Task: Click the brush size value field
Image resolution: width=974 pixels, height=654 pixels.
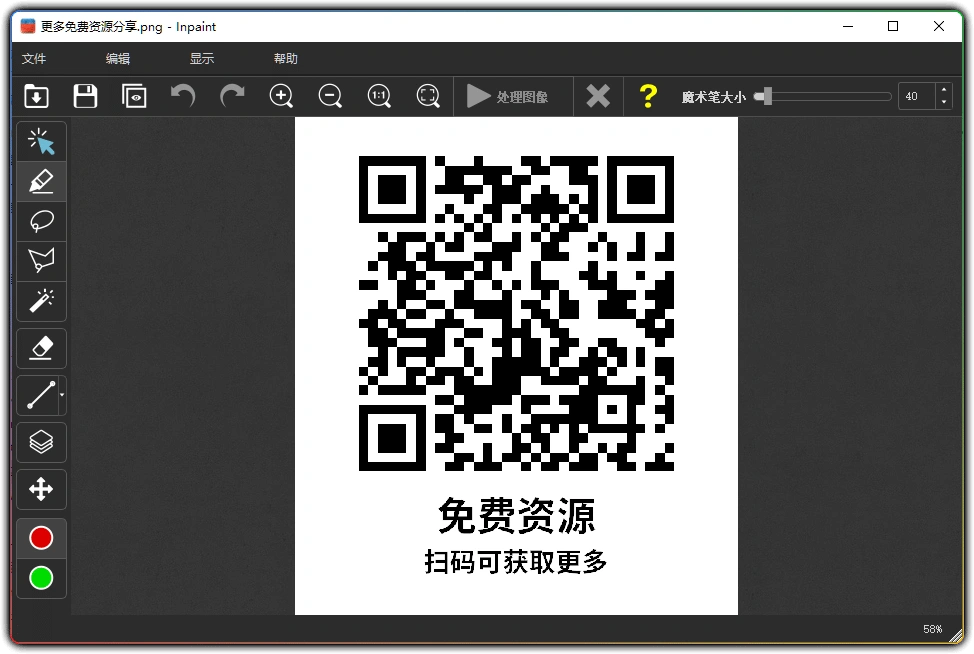Action: [912, 96]
